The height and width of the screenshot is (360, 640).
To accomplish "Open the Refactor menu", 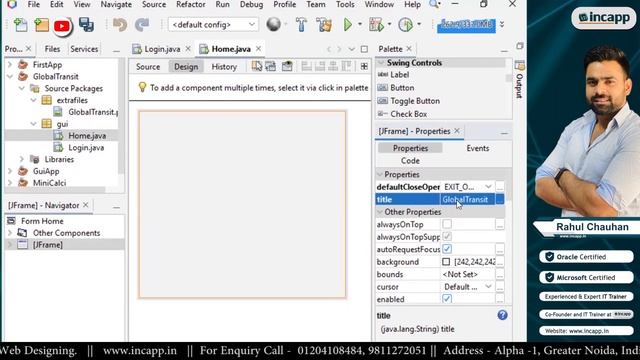I will 191,4.
